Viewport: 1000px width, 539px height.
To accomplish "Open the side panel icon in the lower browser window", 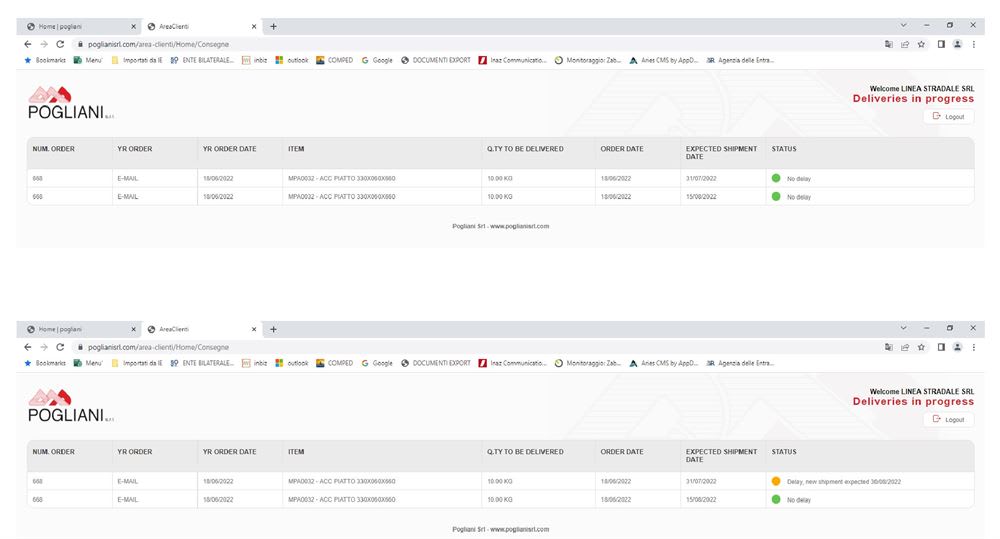I will tap(941, 347).
